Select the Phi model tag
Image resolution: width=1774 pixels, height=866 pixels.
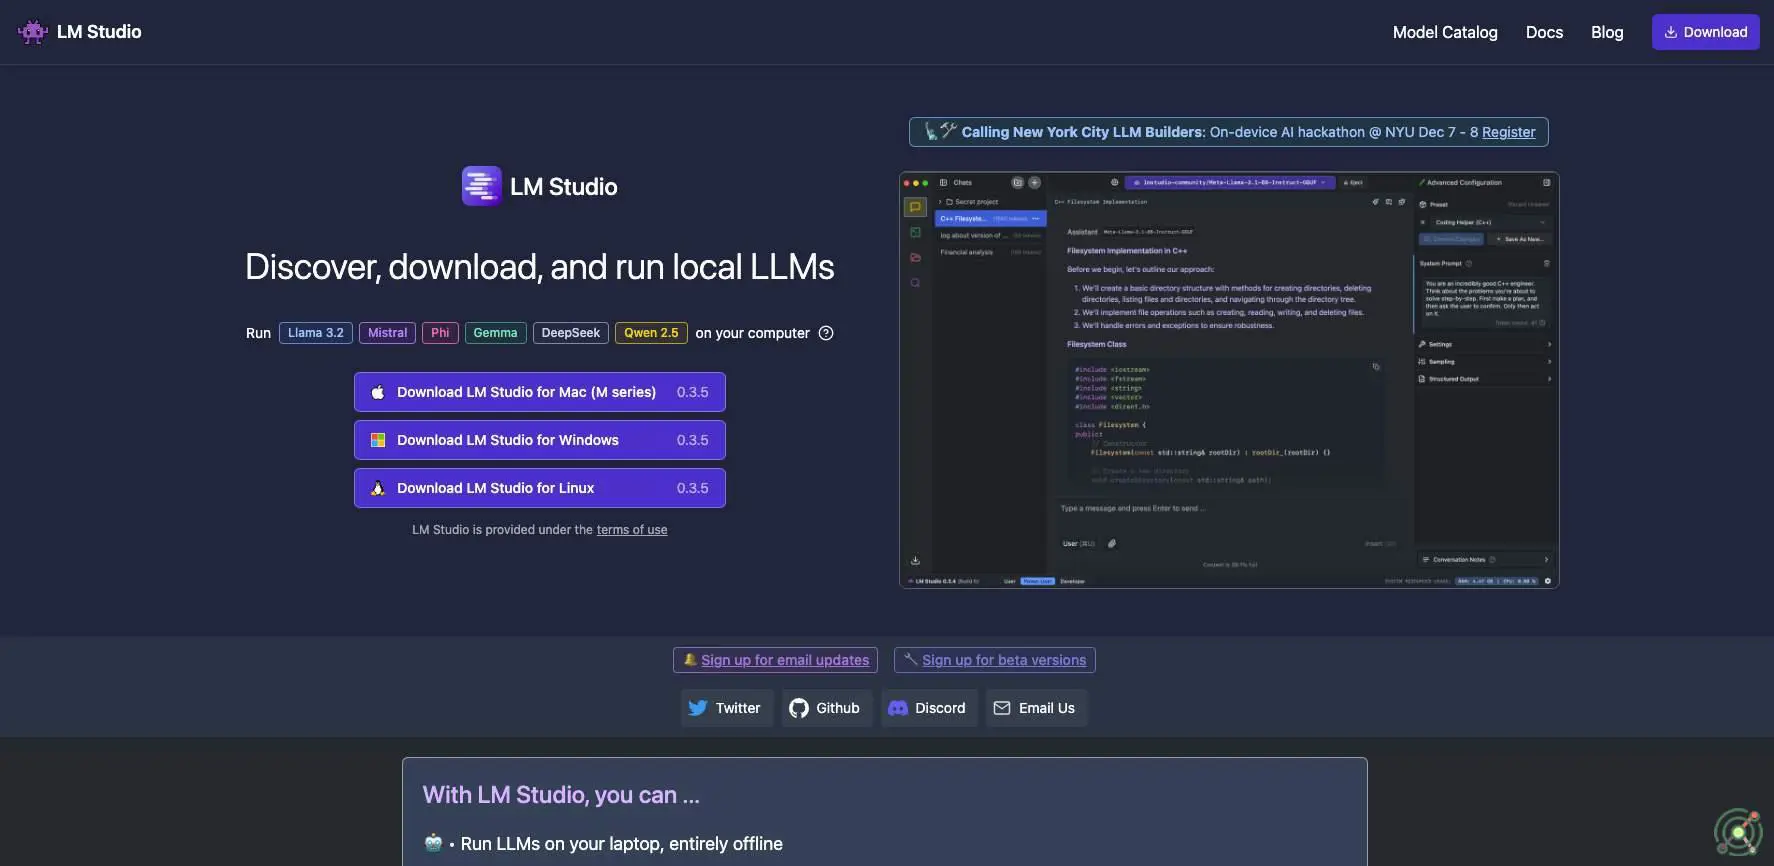point(440,333)
